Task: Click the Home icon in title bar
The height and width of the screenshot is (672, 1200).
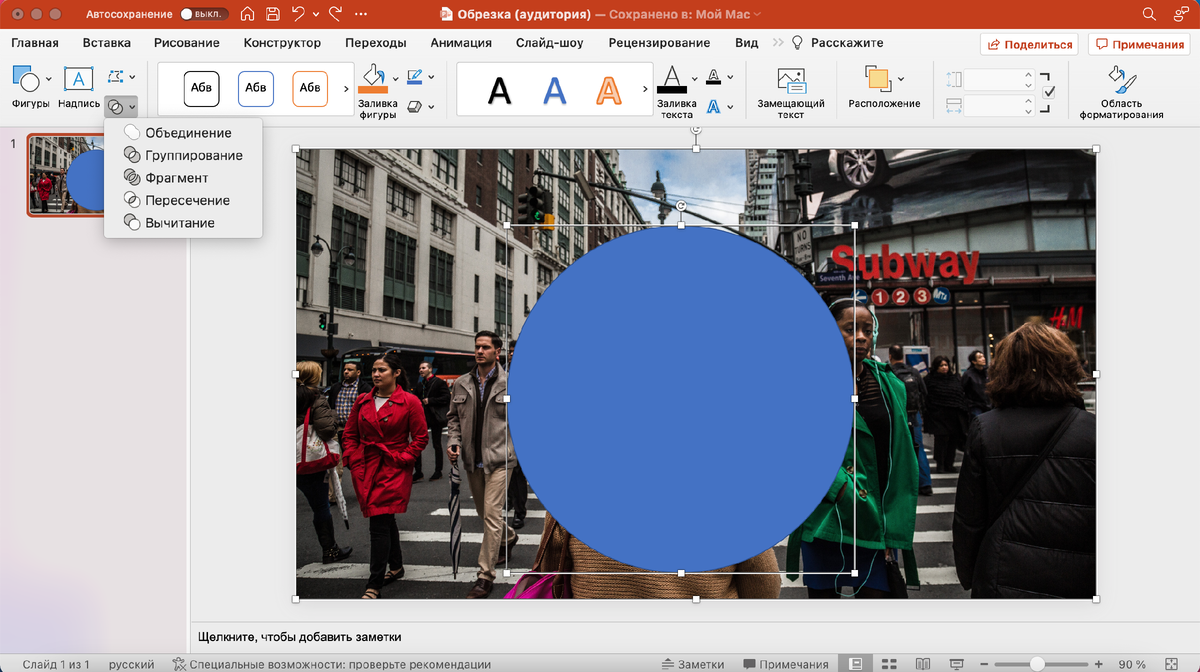Action: (247, 14)
